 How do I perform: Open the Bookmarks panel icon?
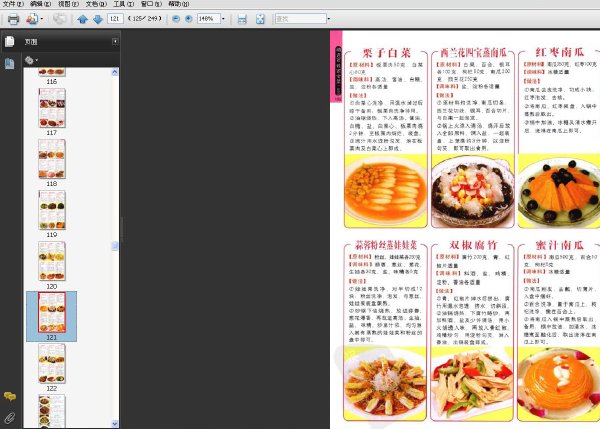point(10,64)
